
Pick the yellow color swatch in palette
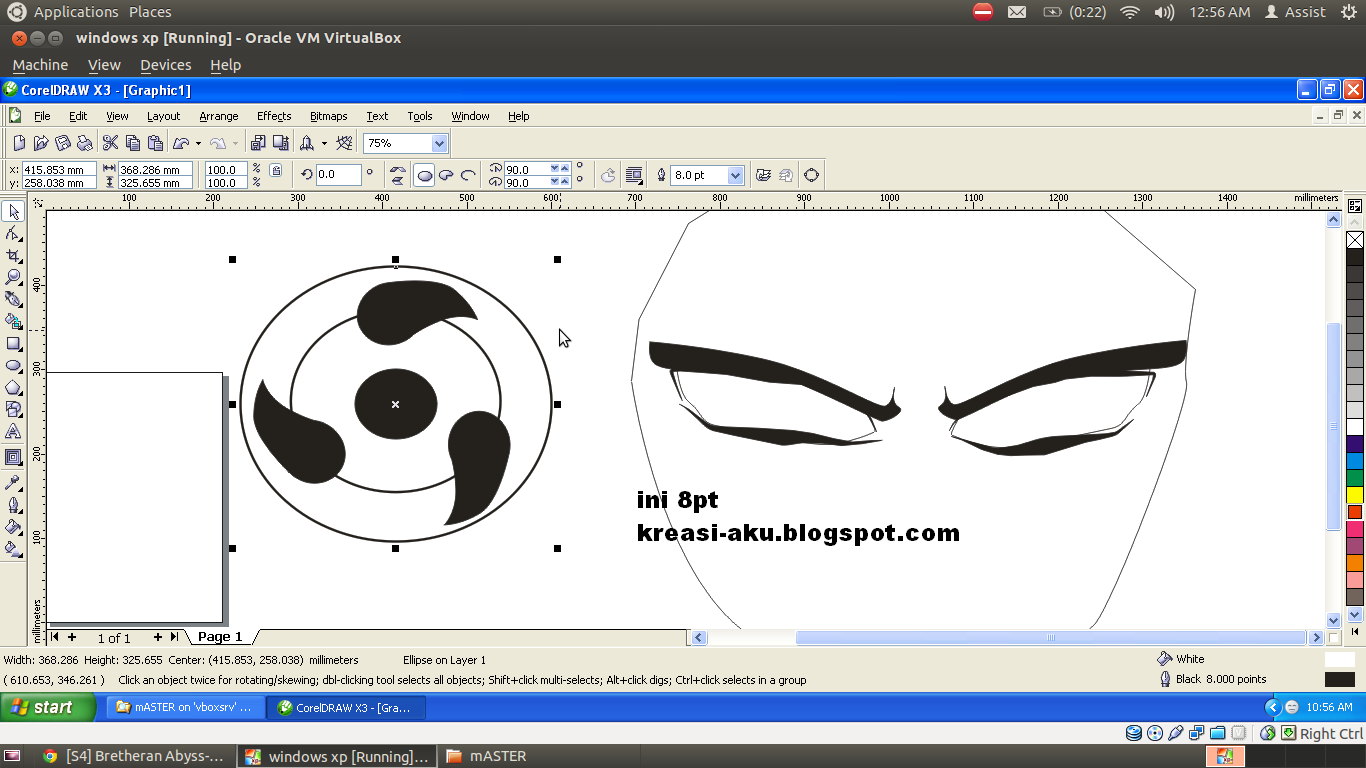[1355, 495]
